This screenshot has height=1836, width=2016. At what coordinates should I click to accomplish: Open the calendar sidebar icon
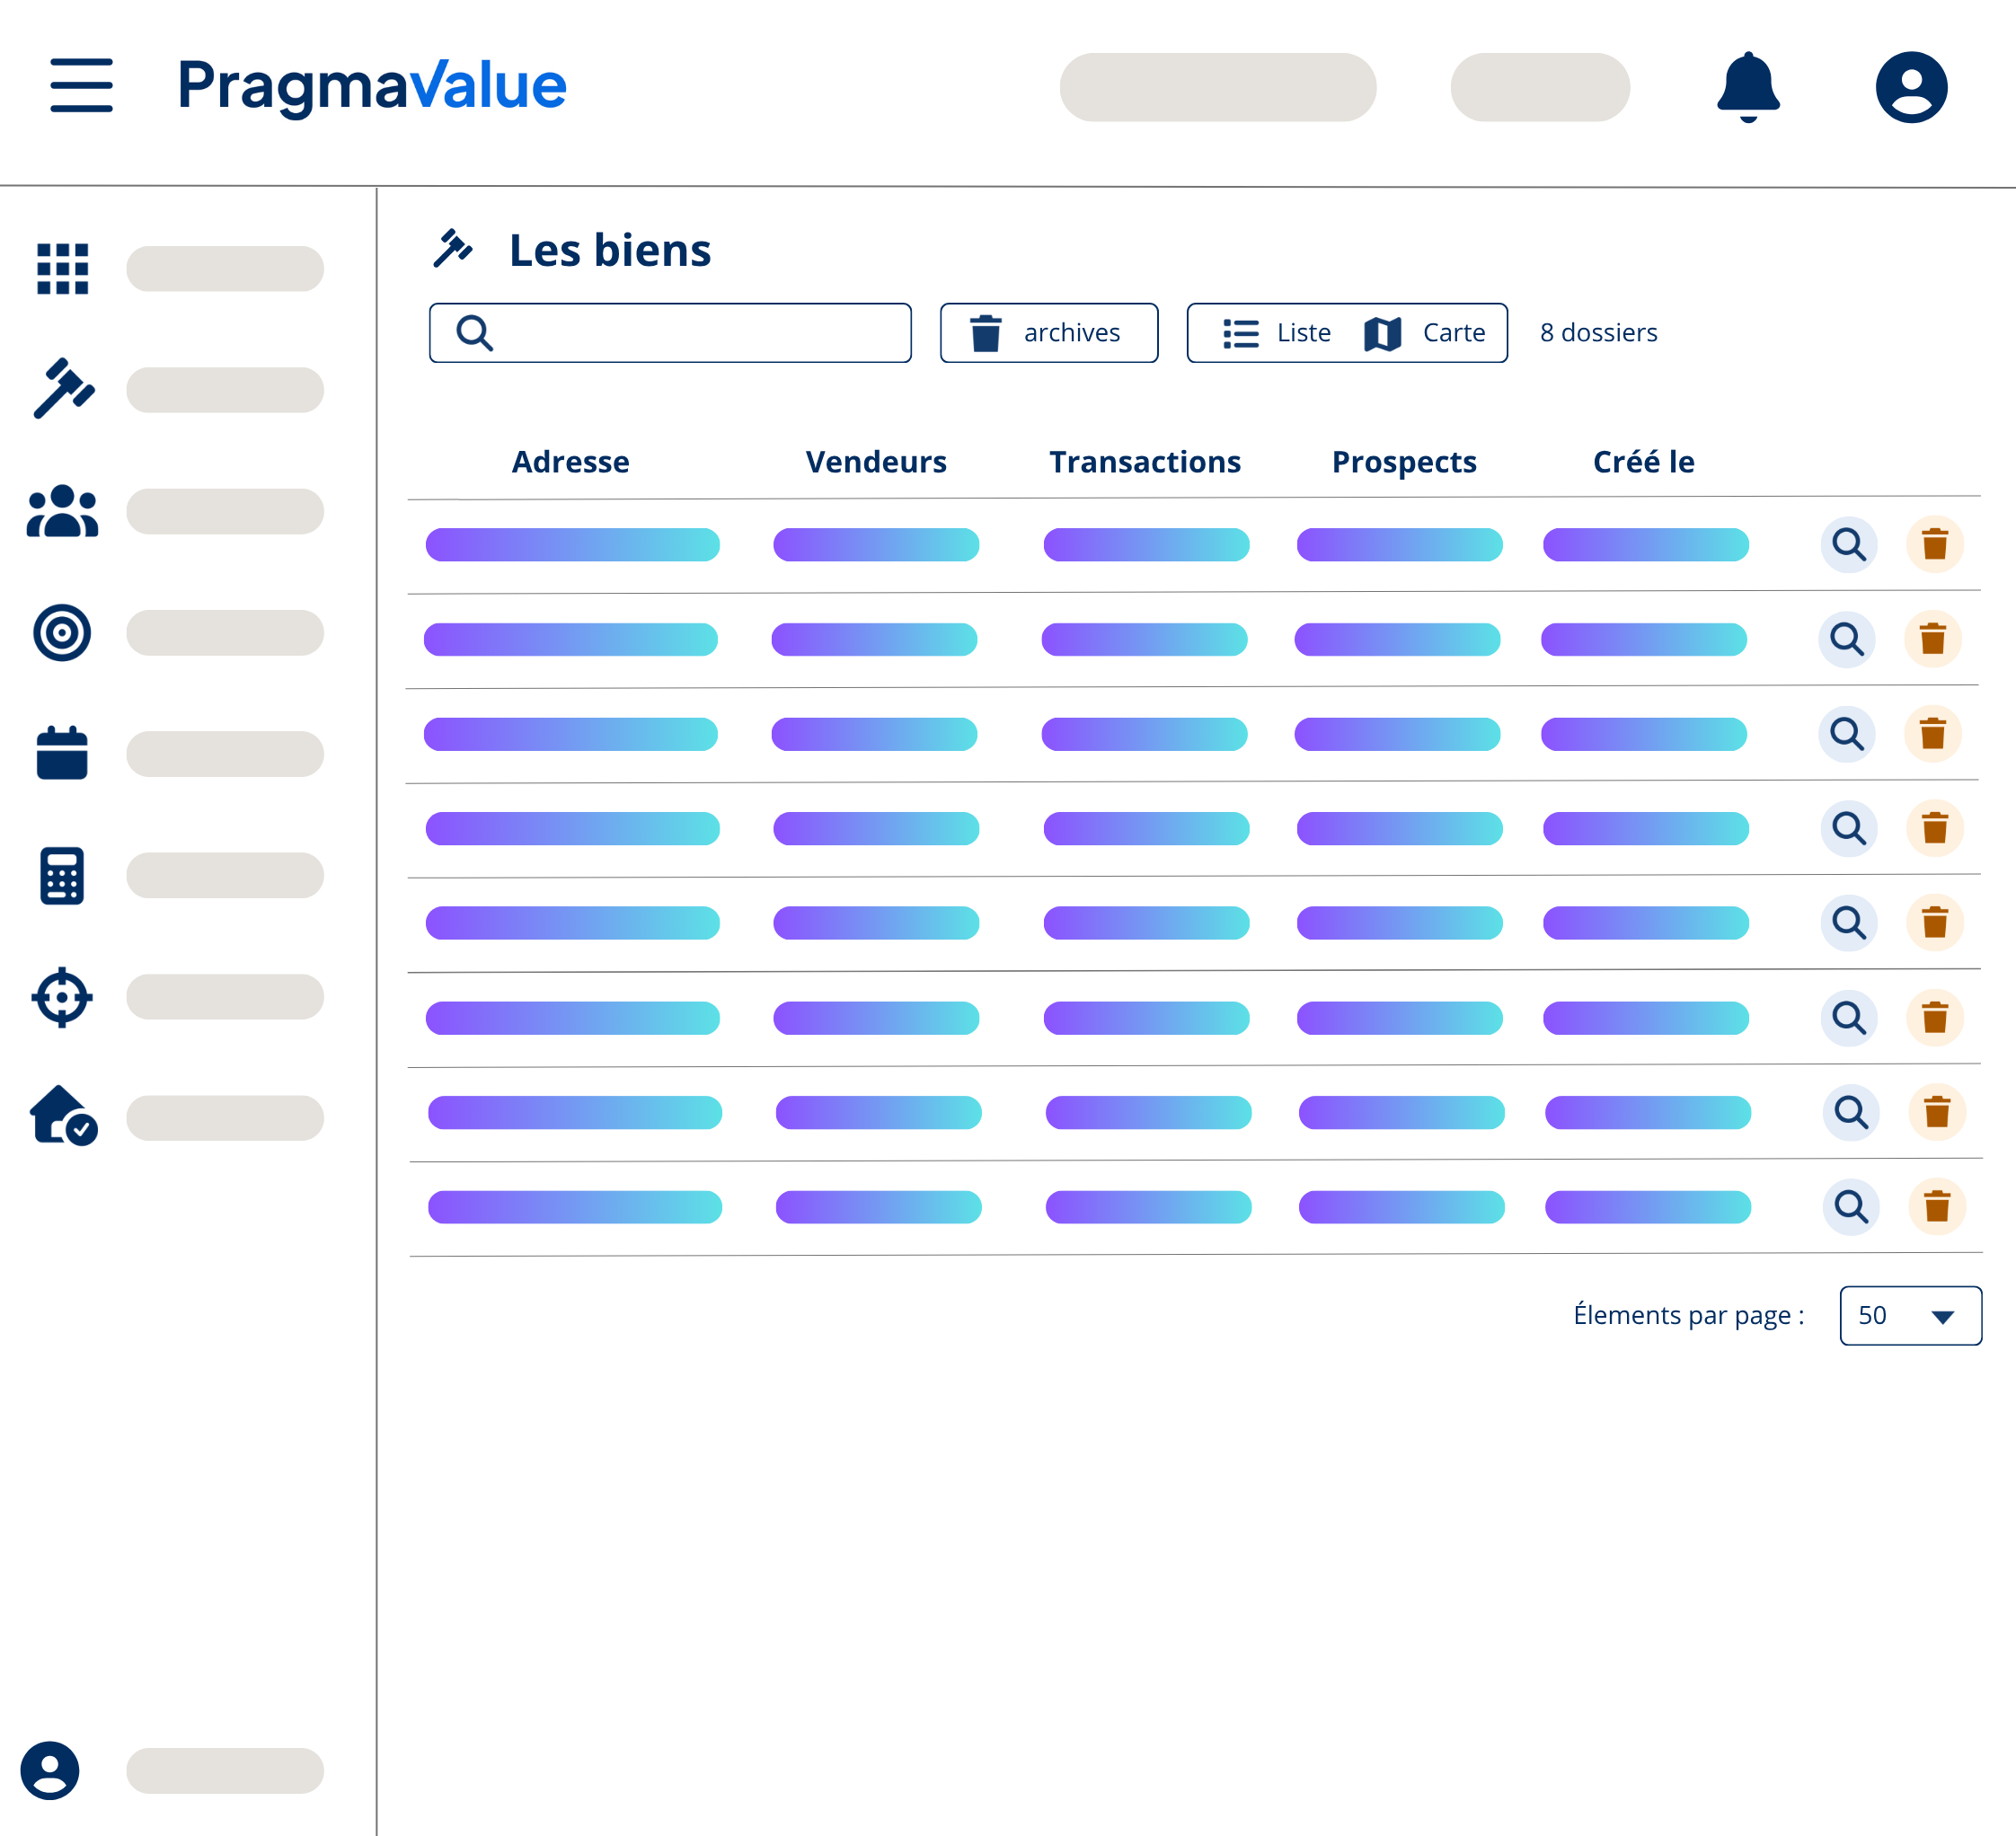(62, 753)
